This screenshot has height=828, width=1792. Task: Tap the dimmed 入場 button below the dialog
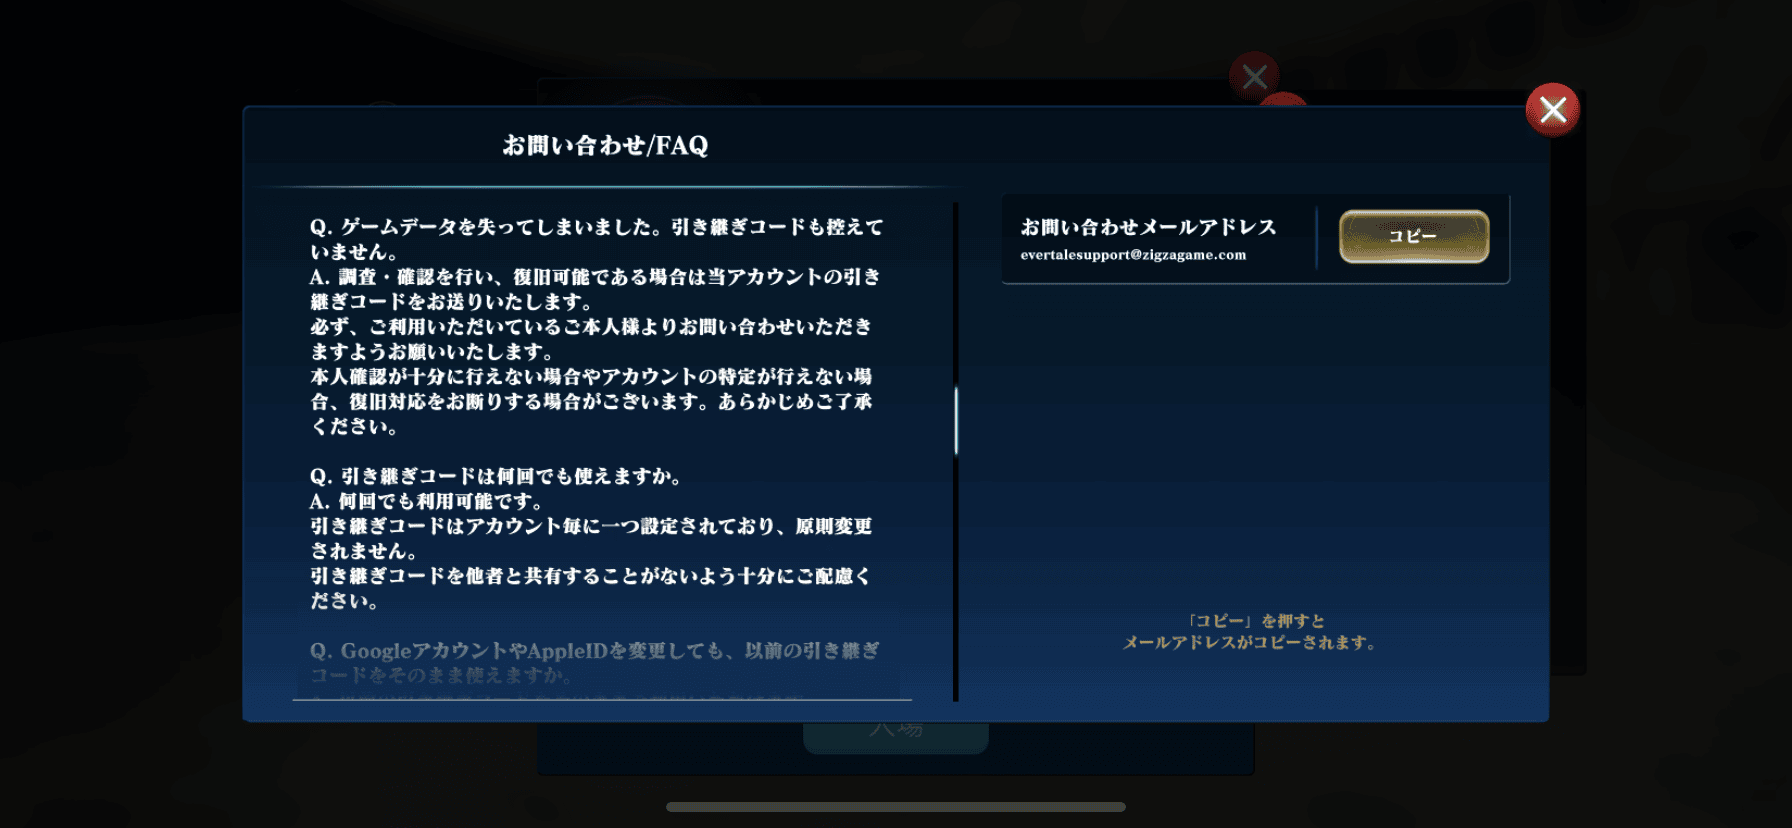point(896,735)
